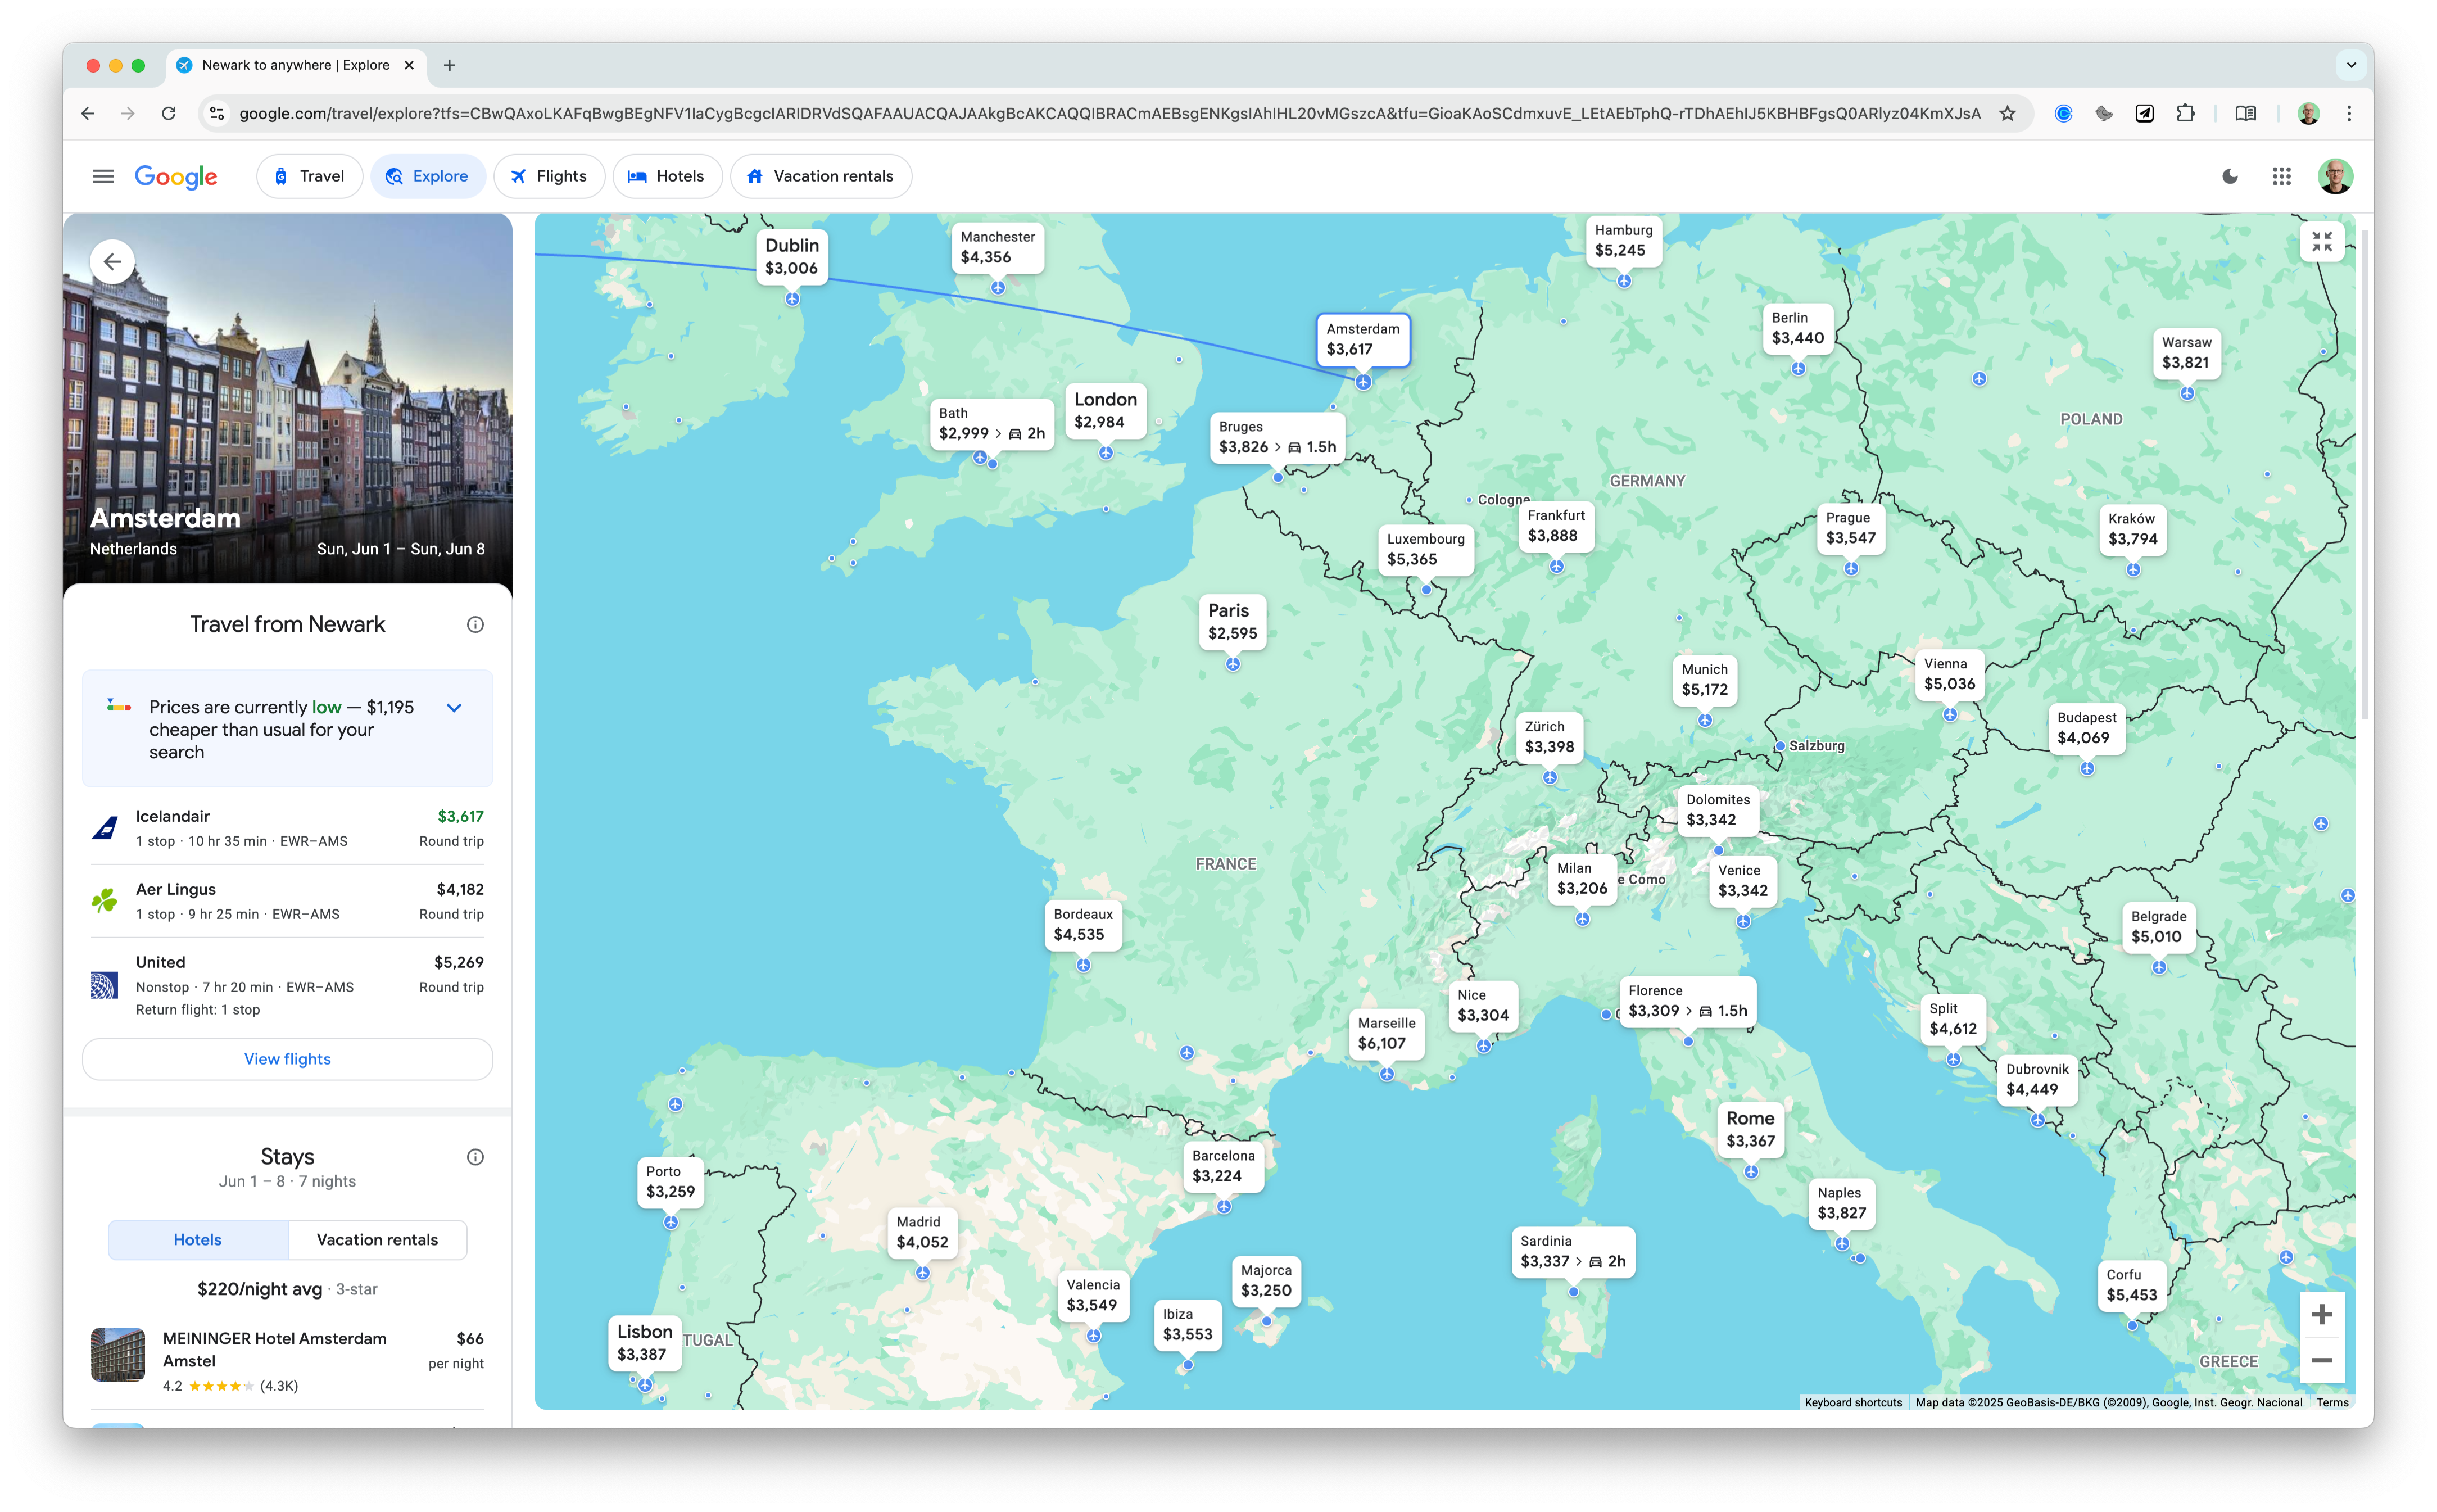The height and width of the screenshot is (1512, 2437).
Task: Bookmark the page with the star icon
Action: [x=2007, y=114]
